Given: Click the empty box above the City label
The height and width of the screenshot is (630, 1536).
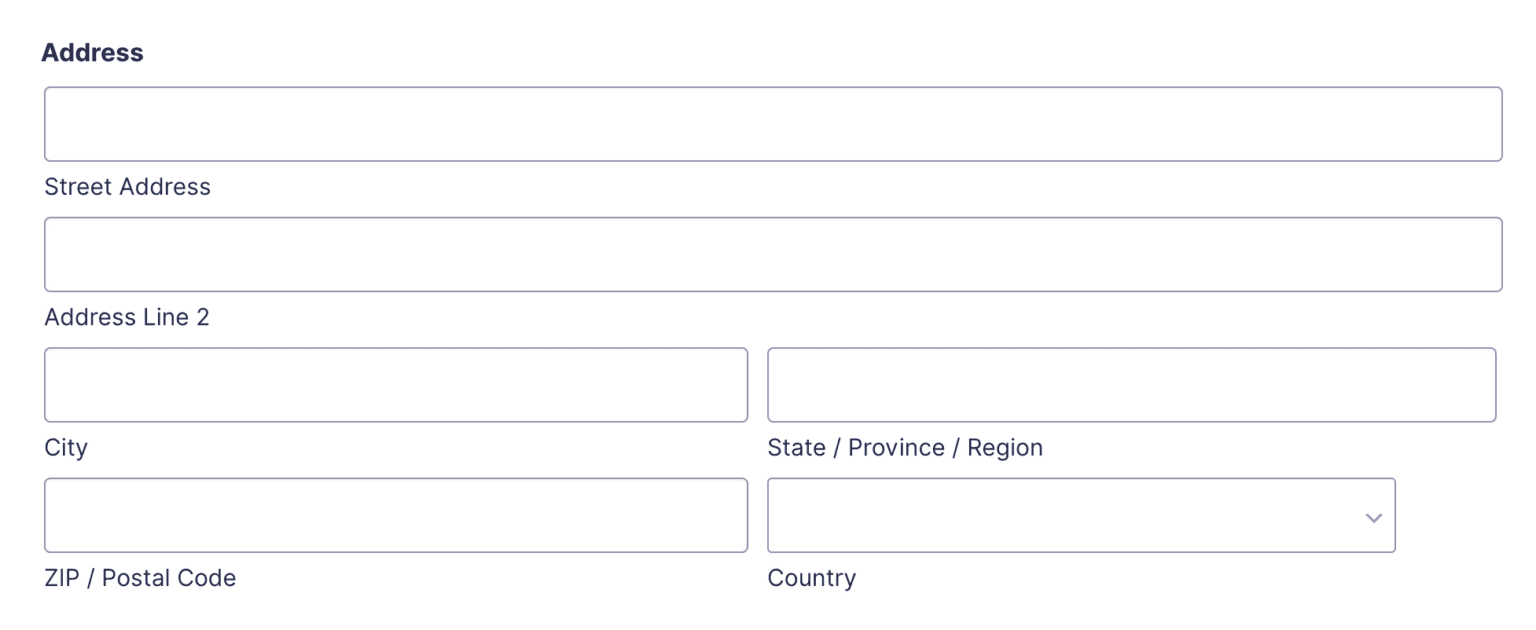Looking at the screenshot, I should tap(396, 385).
